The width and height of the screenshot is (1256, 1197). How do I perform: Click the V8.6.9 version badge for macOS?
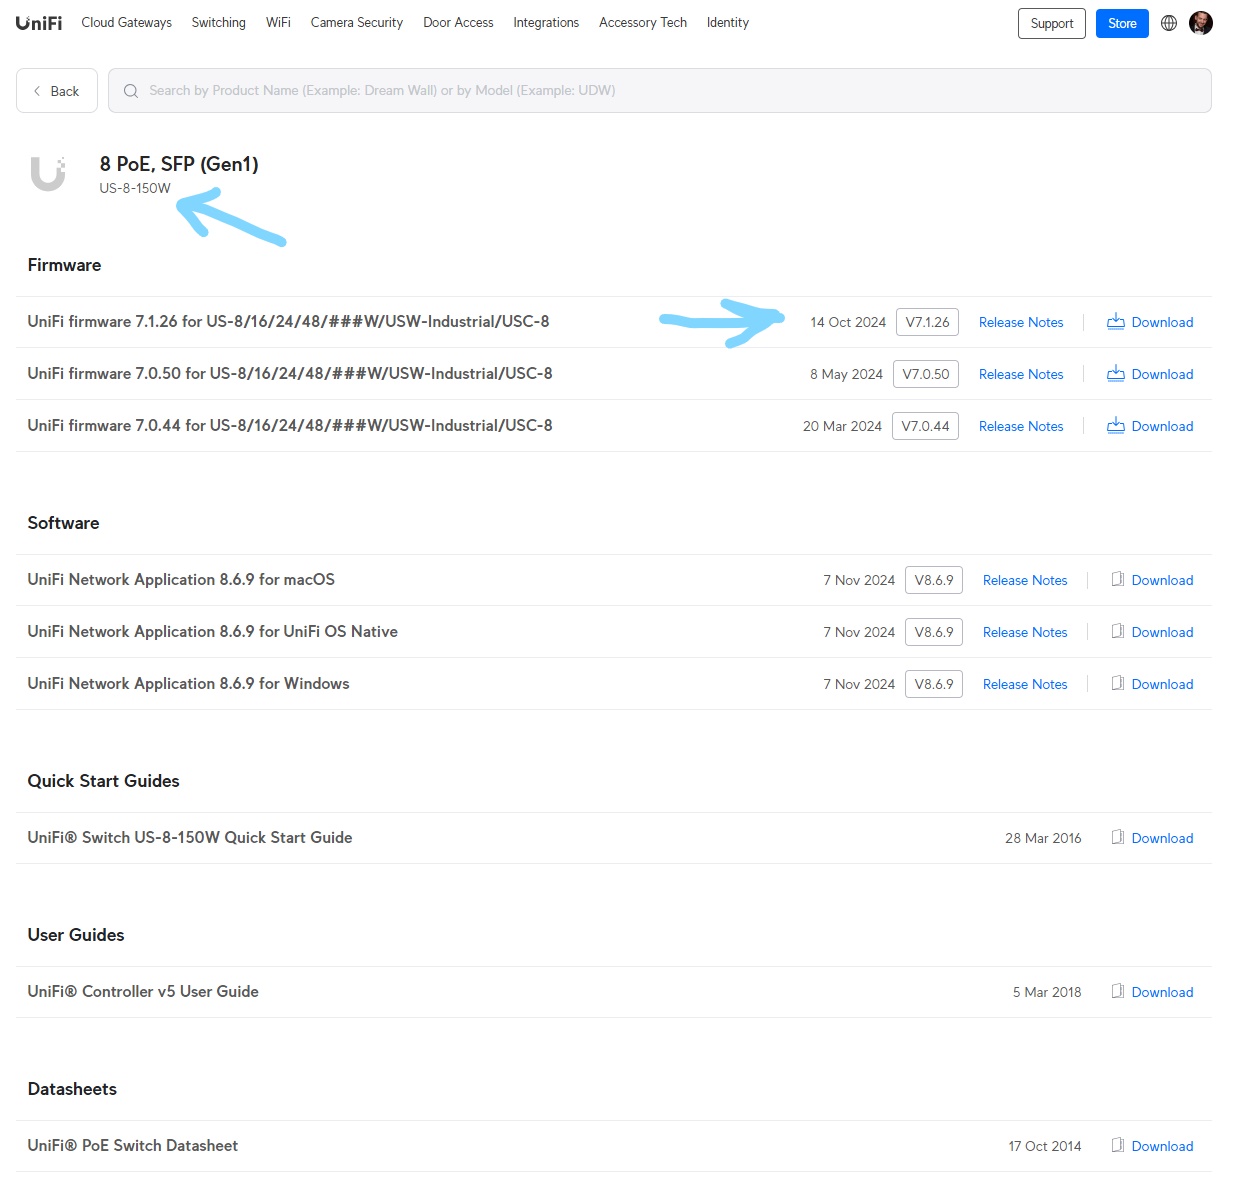tap(933, 580)
